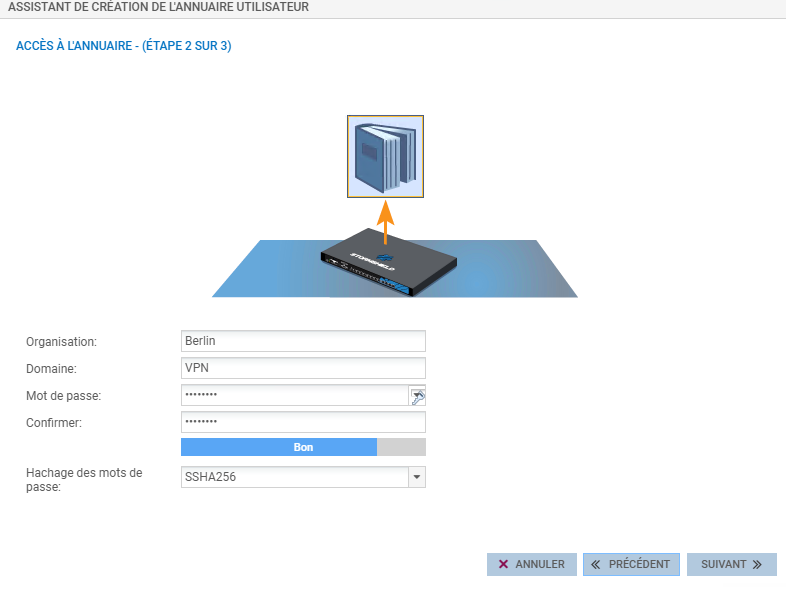The width and height of the screenshot is (786, 589).
Task: Go back with the Précédent button
Action: tap(631, 564)
